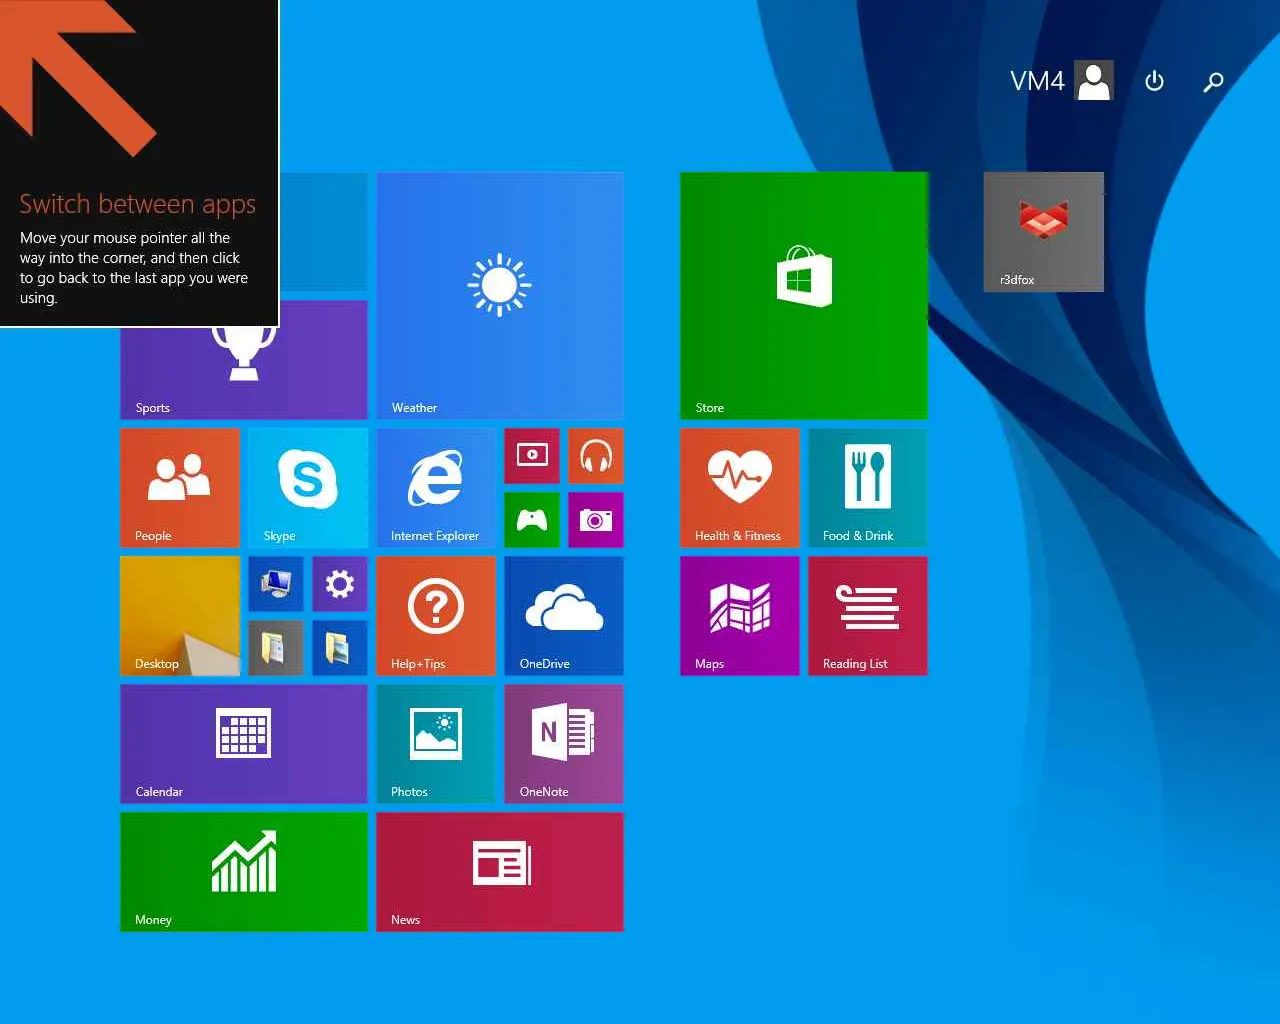Open the small Pictures folder tile
Image resolution: width=1280 pixels, height=1024 pixels.
[340, 648]
